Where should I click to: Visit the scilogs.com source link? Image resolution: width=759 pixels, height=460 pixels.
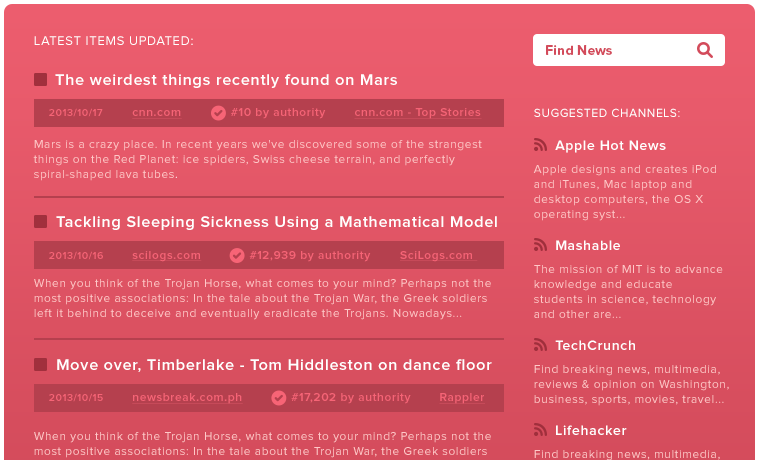(166, 255)
